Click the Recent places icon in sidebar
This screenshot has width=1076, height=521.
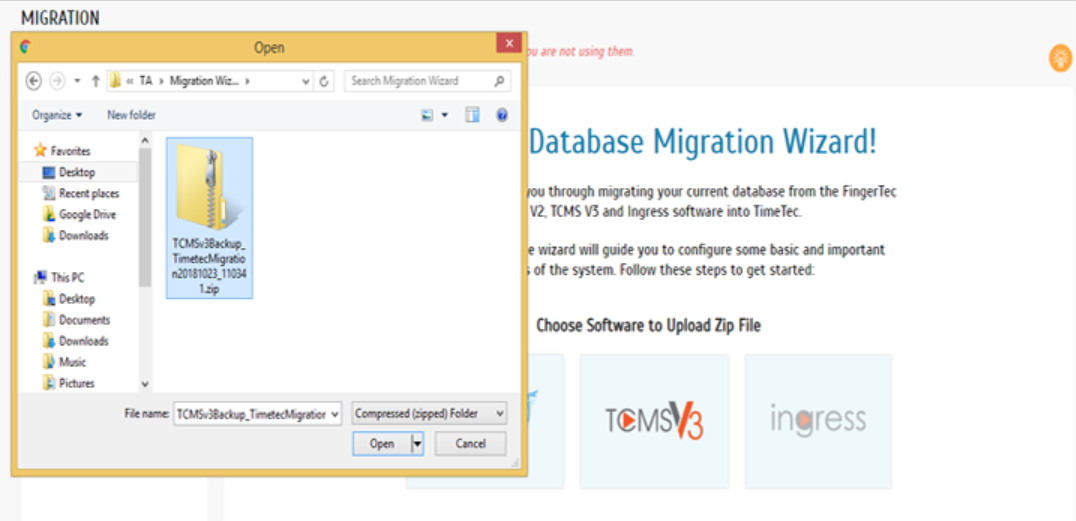49,194
